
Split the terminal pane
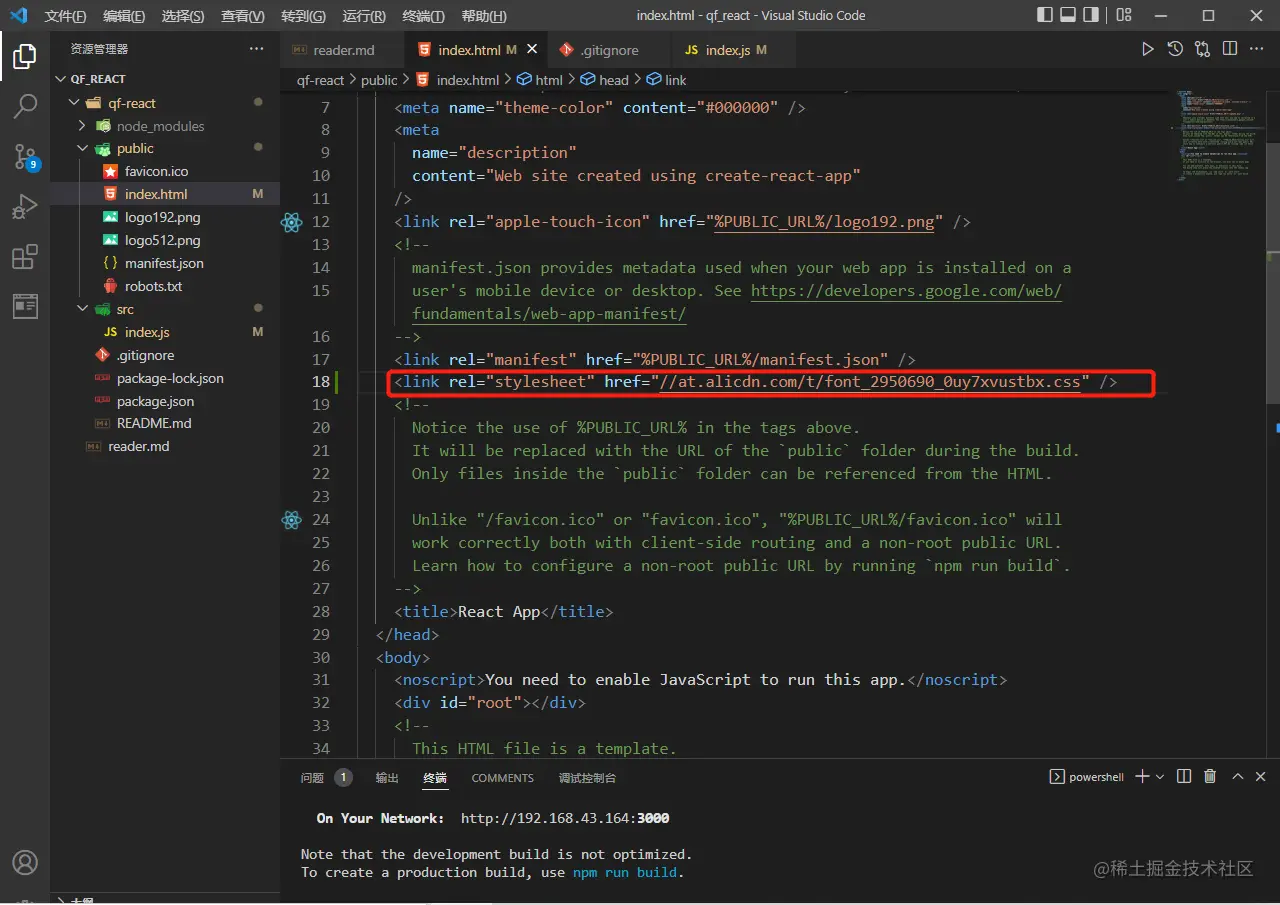point(1184,776)
